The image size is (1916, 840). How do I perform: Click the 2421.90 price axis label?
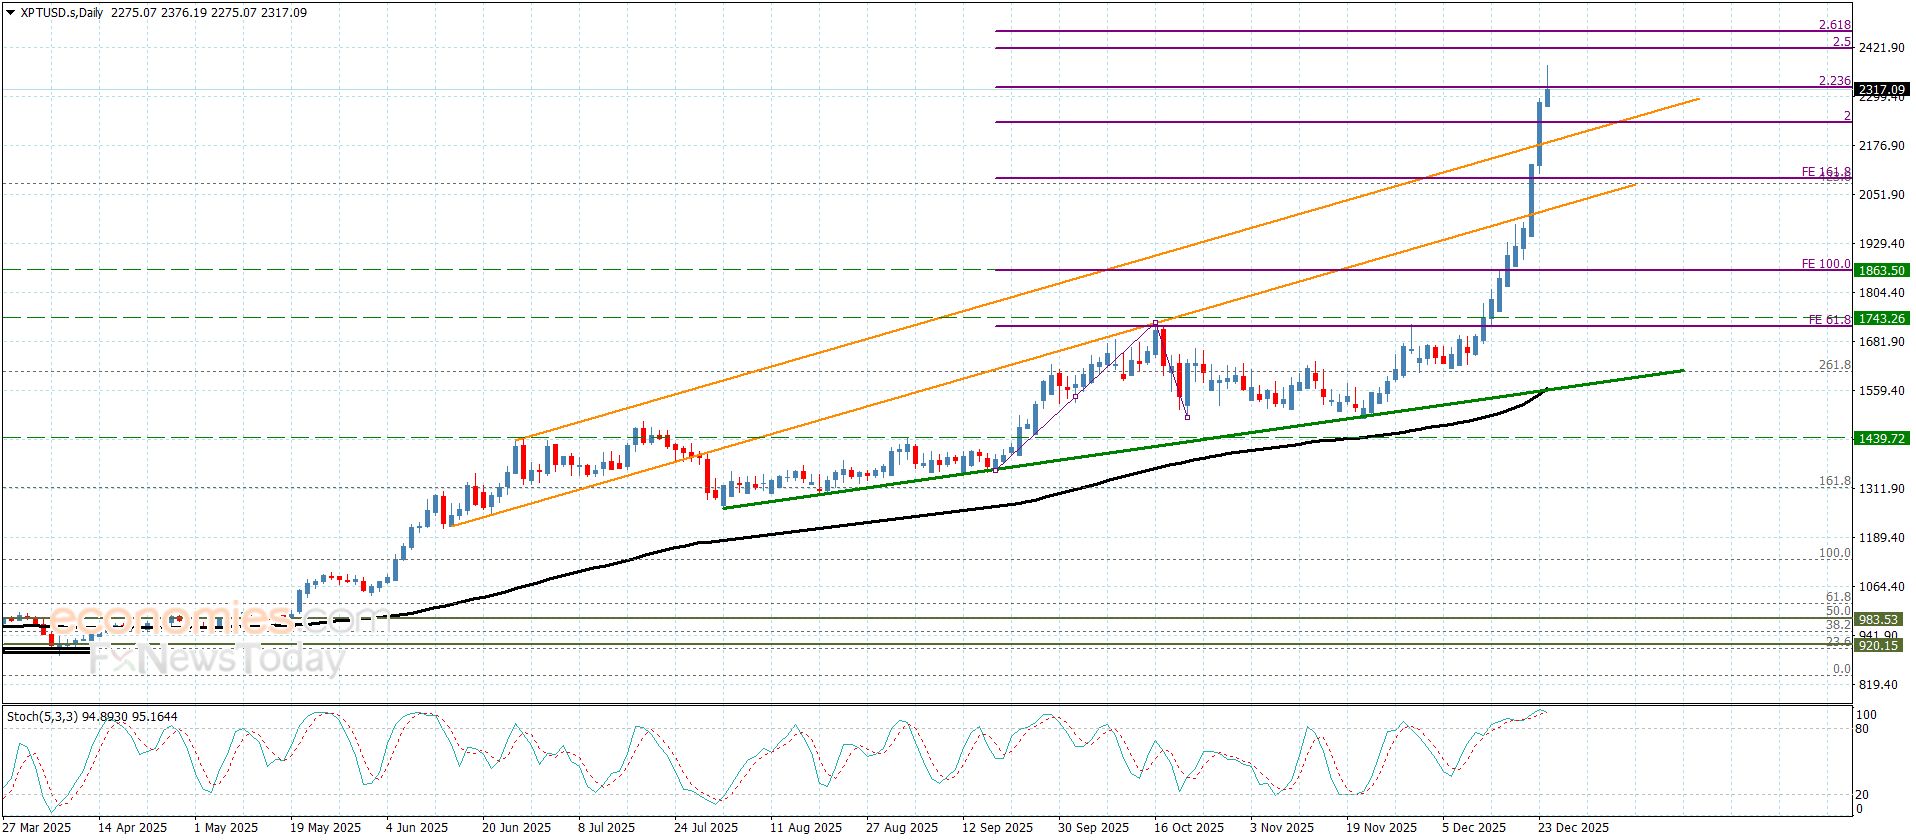(x=1880, y=48)
